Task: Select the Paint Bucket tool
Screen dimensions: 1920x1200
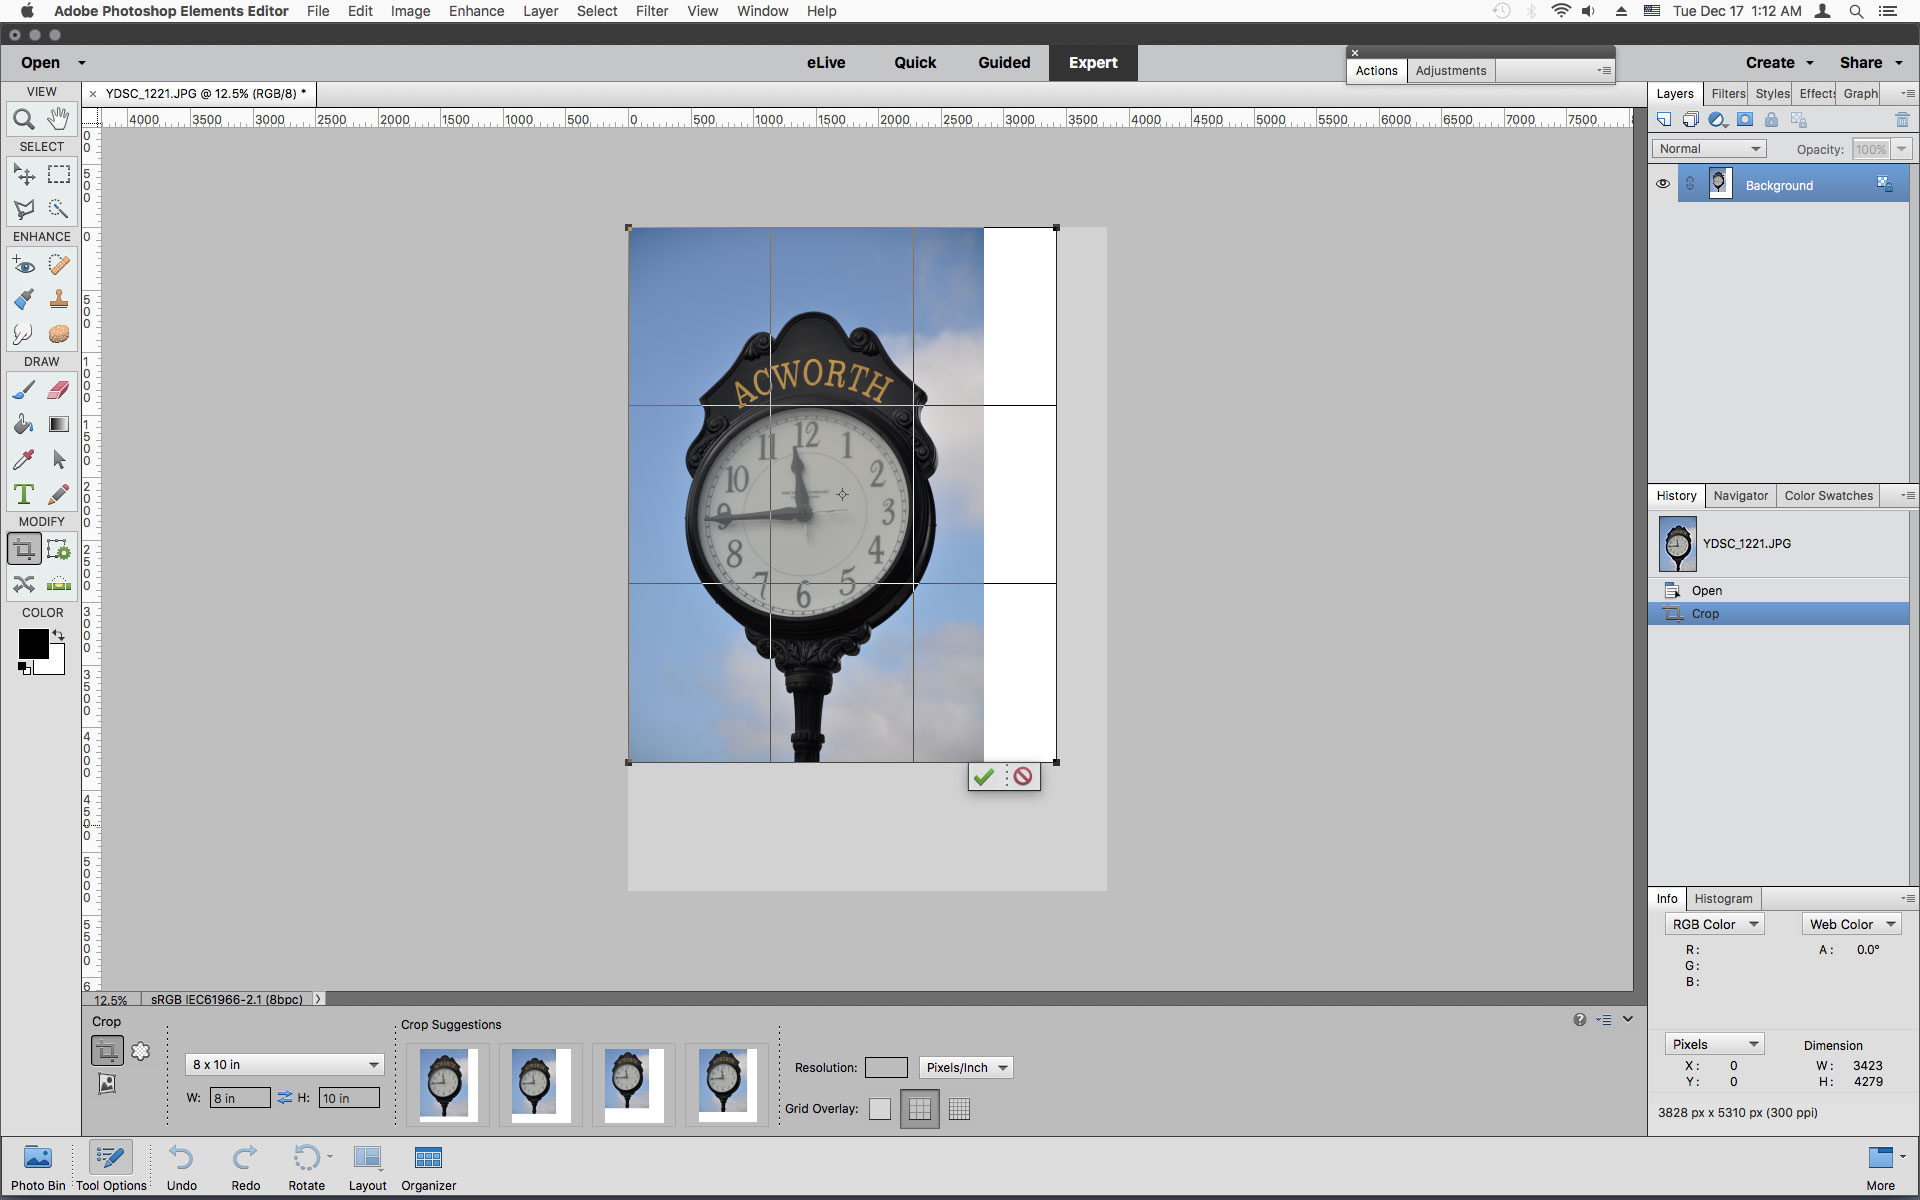Action: 23,424
